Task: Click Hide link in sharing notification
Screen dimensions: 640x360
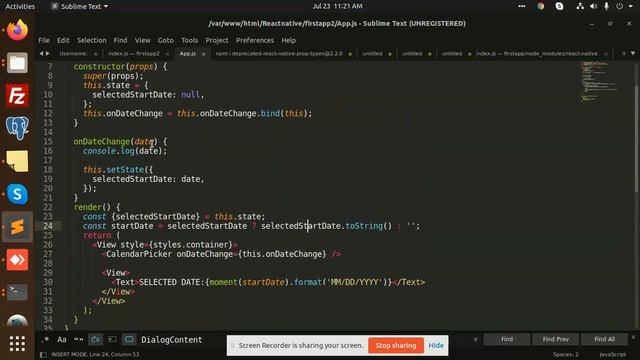Action: pos(436,345)
